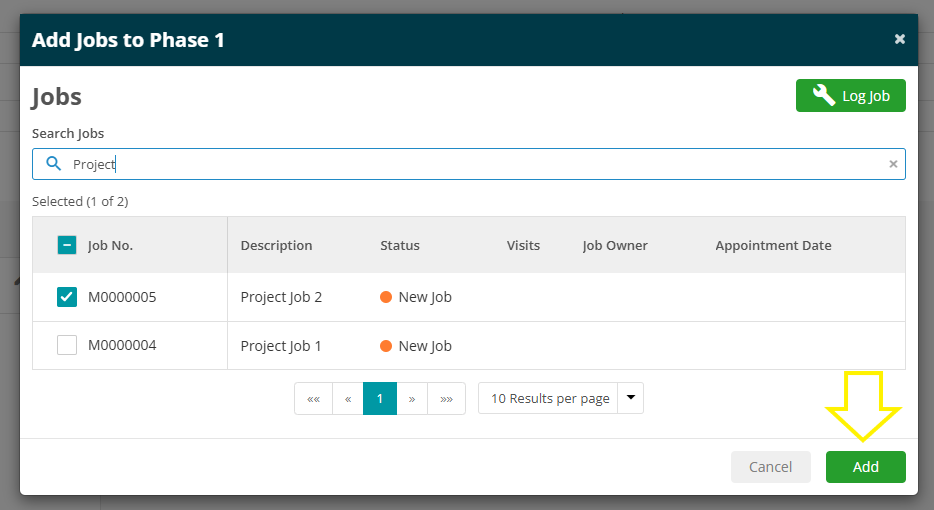The image size is (934, 510).
Task: Clear the search text with the X icon
Action: (893, 164)
